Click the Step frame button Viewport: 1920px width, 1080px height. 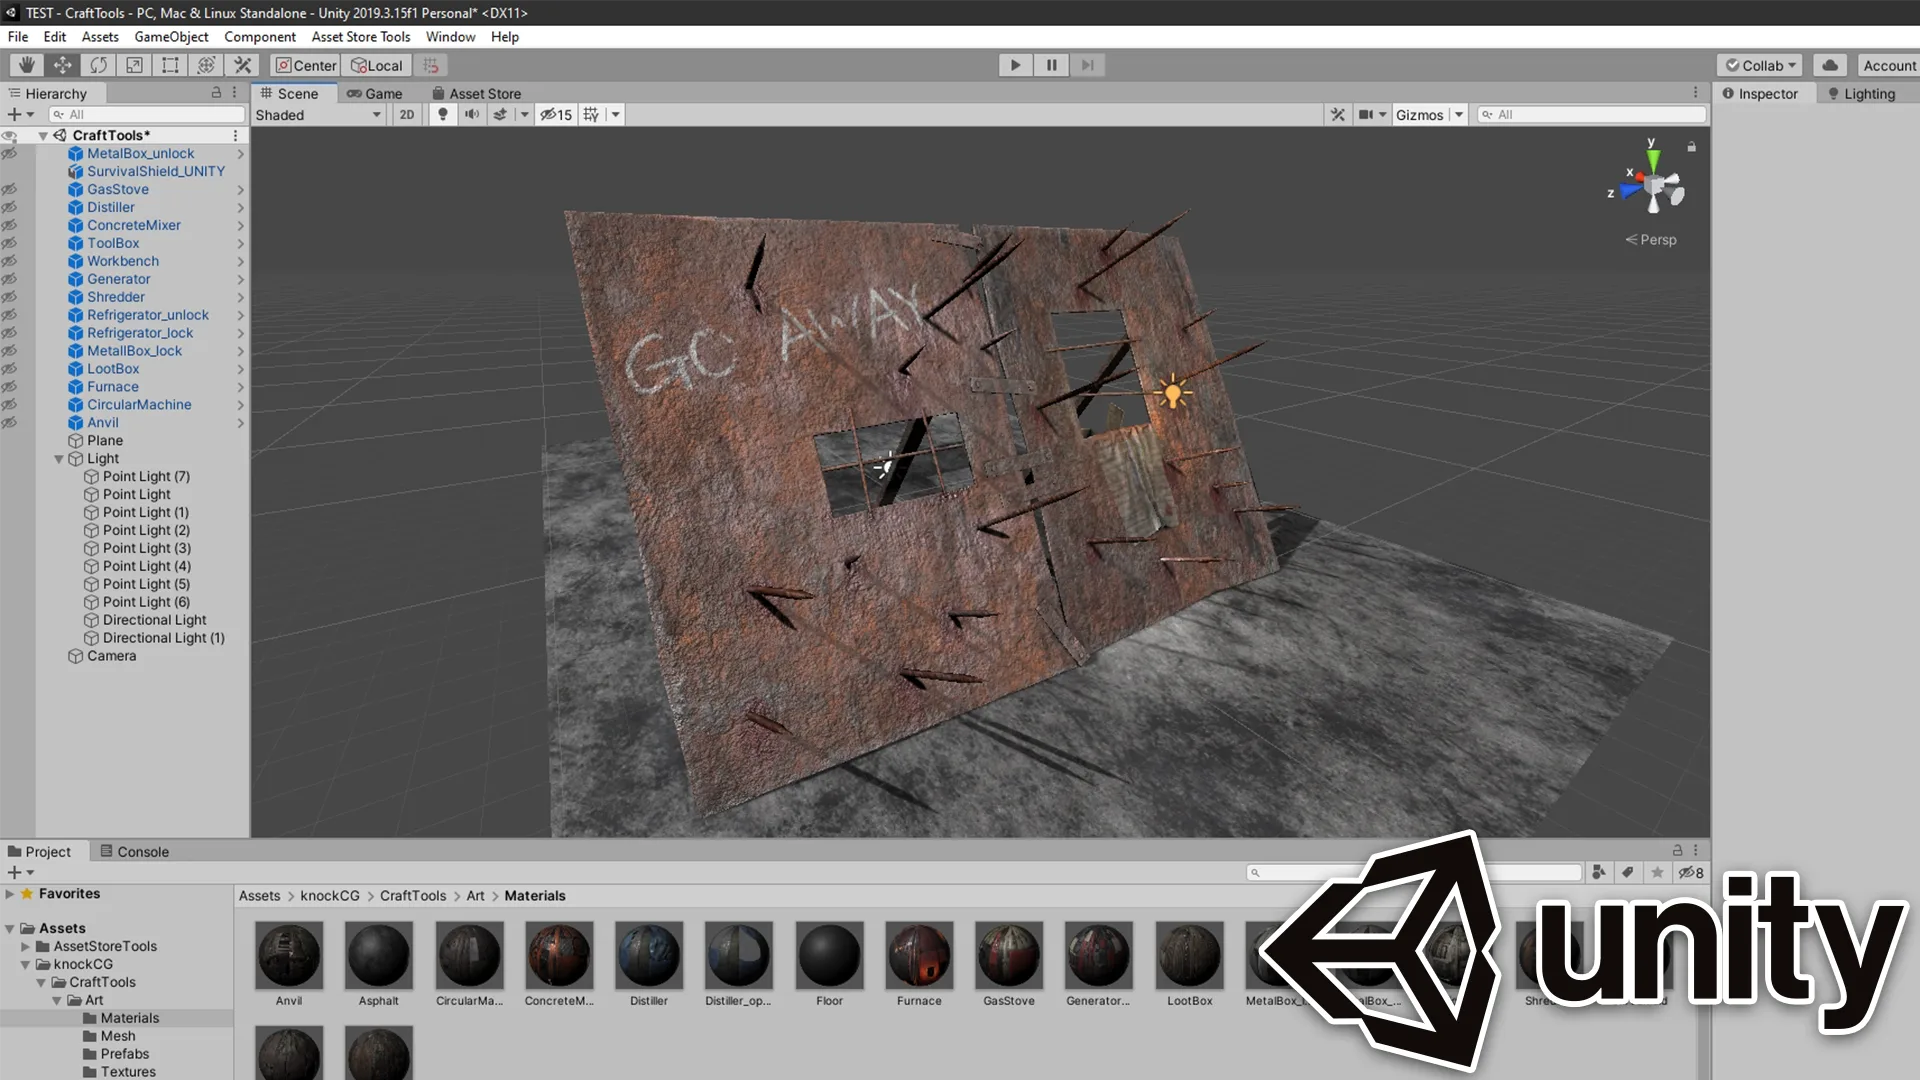1088,65
